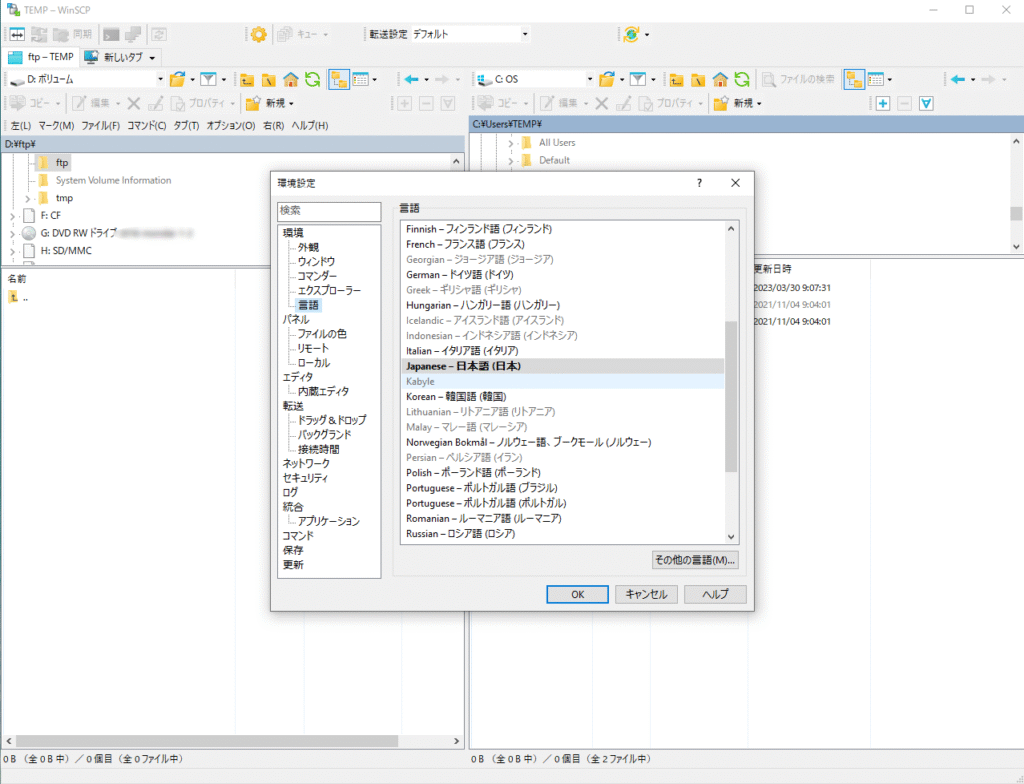Open the right drive dropdown C: OS
This screenshot has height=784, width=1024.
tap(590, 79)
